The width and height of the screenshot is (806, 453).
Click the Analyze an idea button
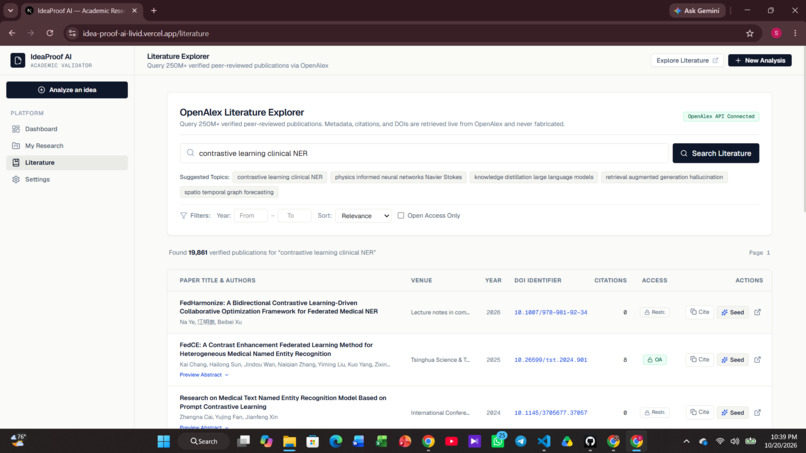[x=67, y=90]
